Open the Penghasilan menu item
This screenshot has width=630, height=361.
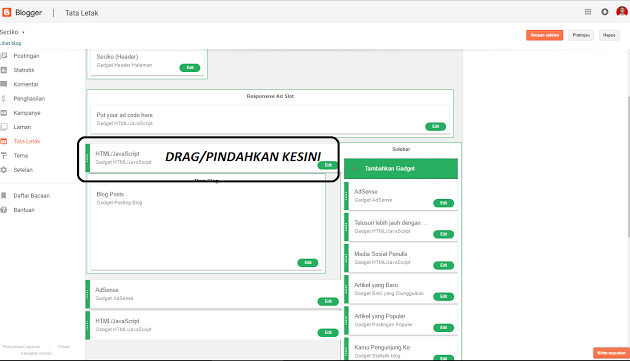29,98
